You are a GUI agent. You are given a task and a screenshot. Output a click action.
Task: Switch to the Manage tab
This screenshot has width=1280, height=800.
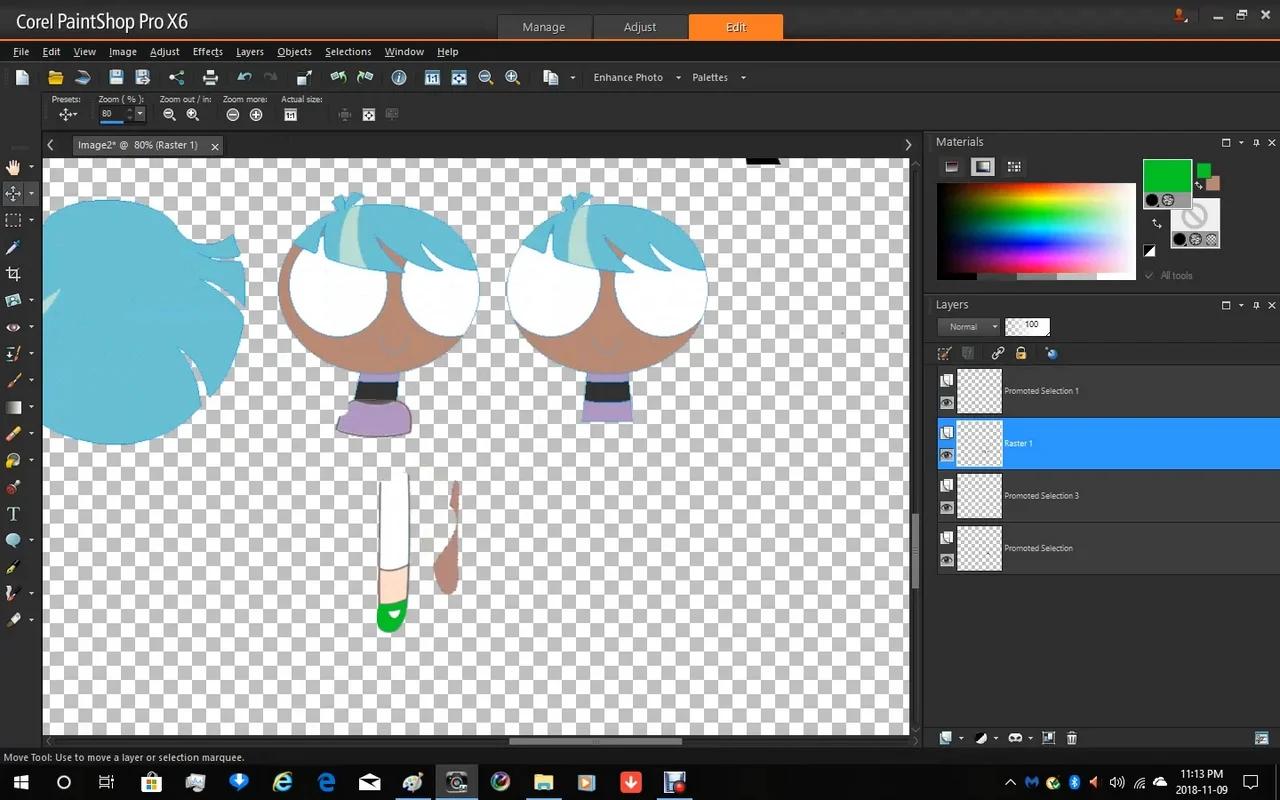(544, 27)
